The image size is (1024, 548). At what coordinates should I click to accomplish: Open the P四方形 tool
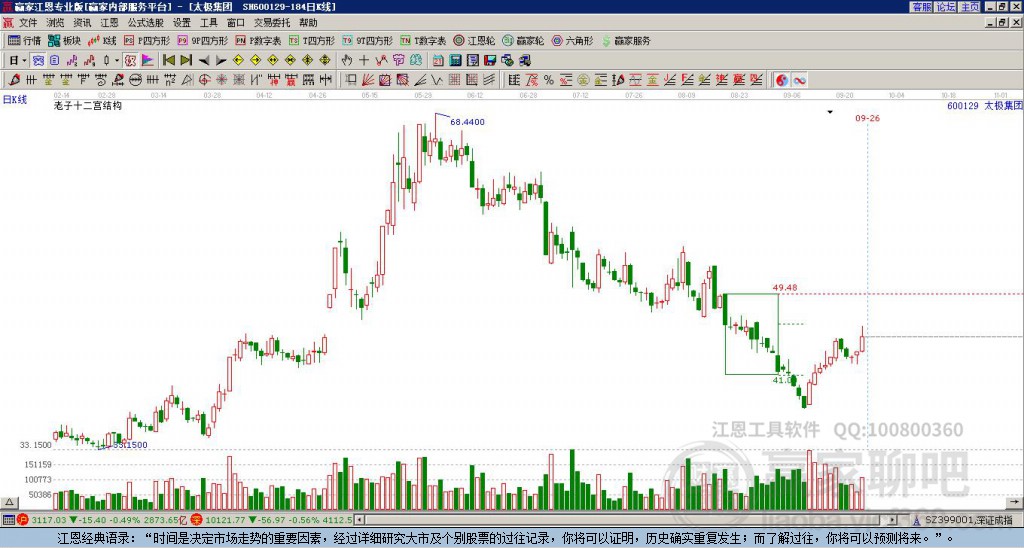pyautogui.click(x=147, y=40)
